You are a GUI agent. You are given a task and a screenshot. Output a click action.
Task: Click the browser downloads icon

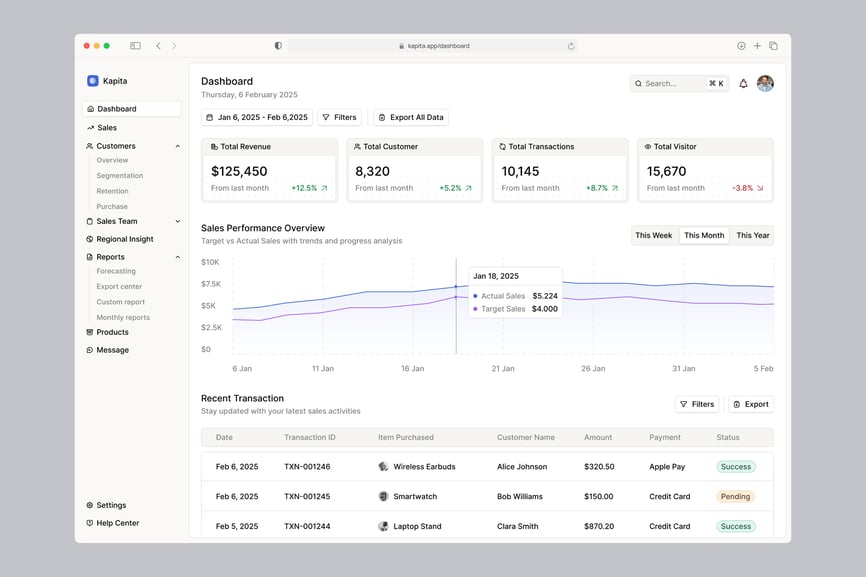(741, 46)
